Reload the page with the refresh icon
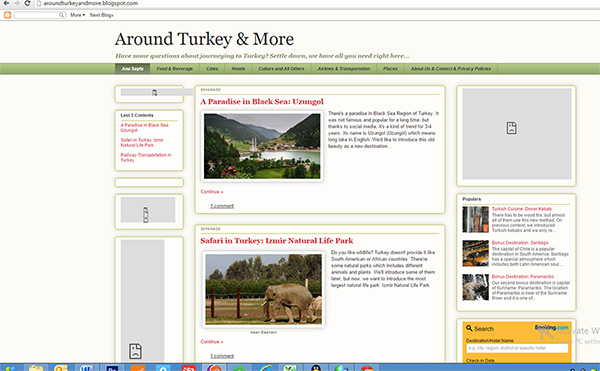Image resolution: width=600 pixels, height=371 pixels. (x=27, y=3)
